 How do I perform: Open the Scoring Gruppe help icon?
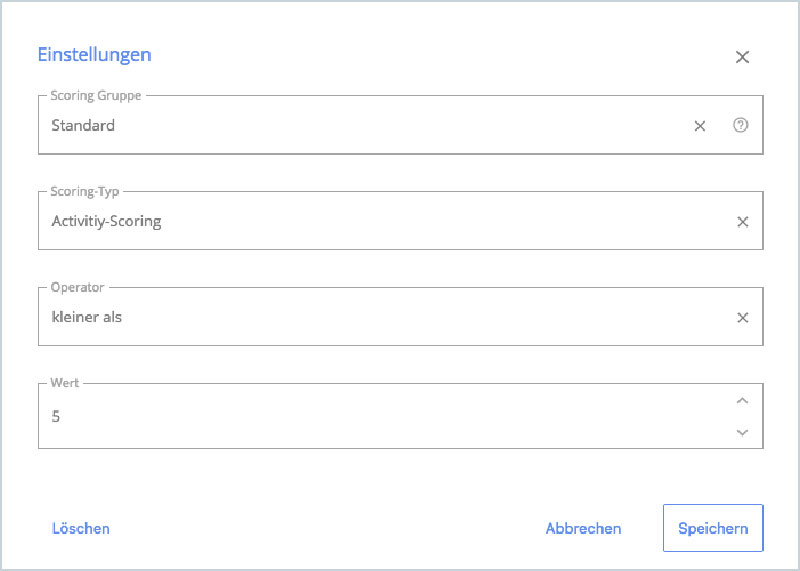tap(740, 125)
